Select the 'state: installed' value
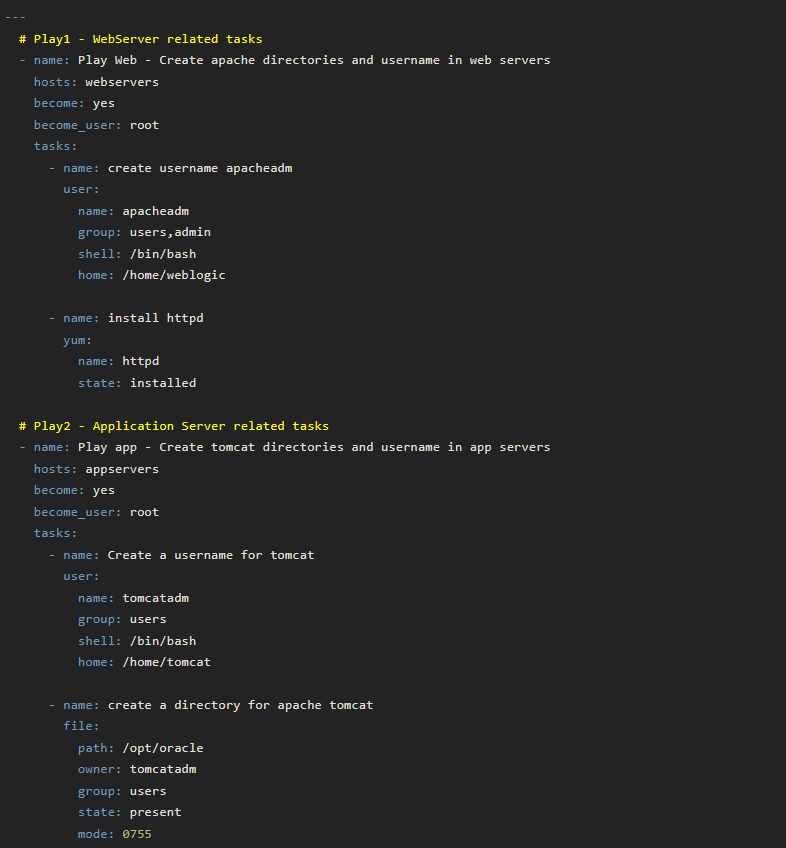 163,383
